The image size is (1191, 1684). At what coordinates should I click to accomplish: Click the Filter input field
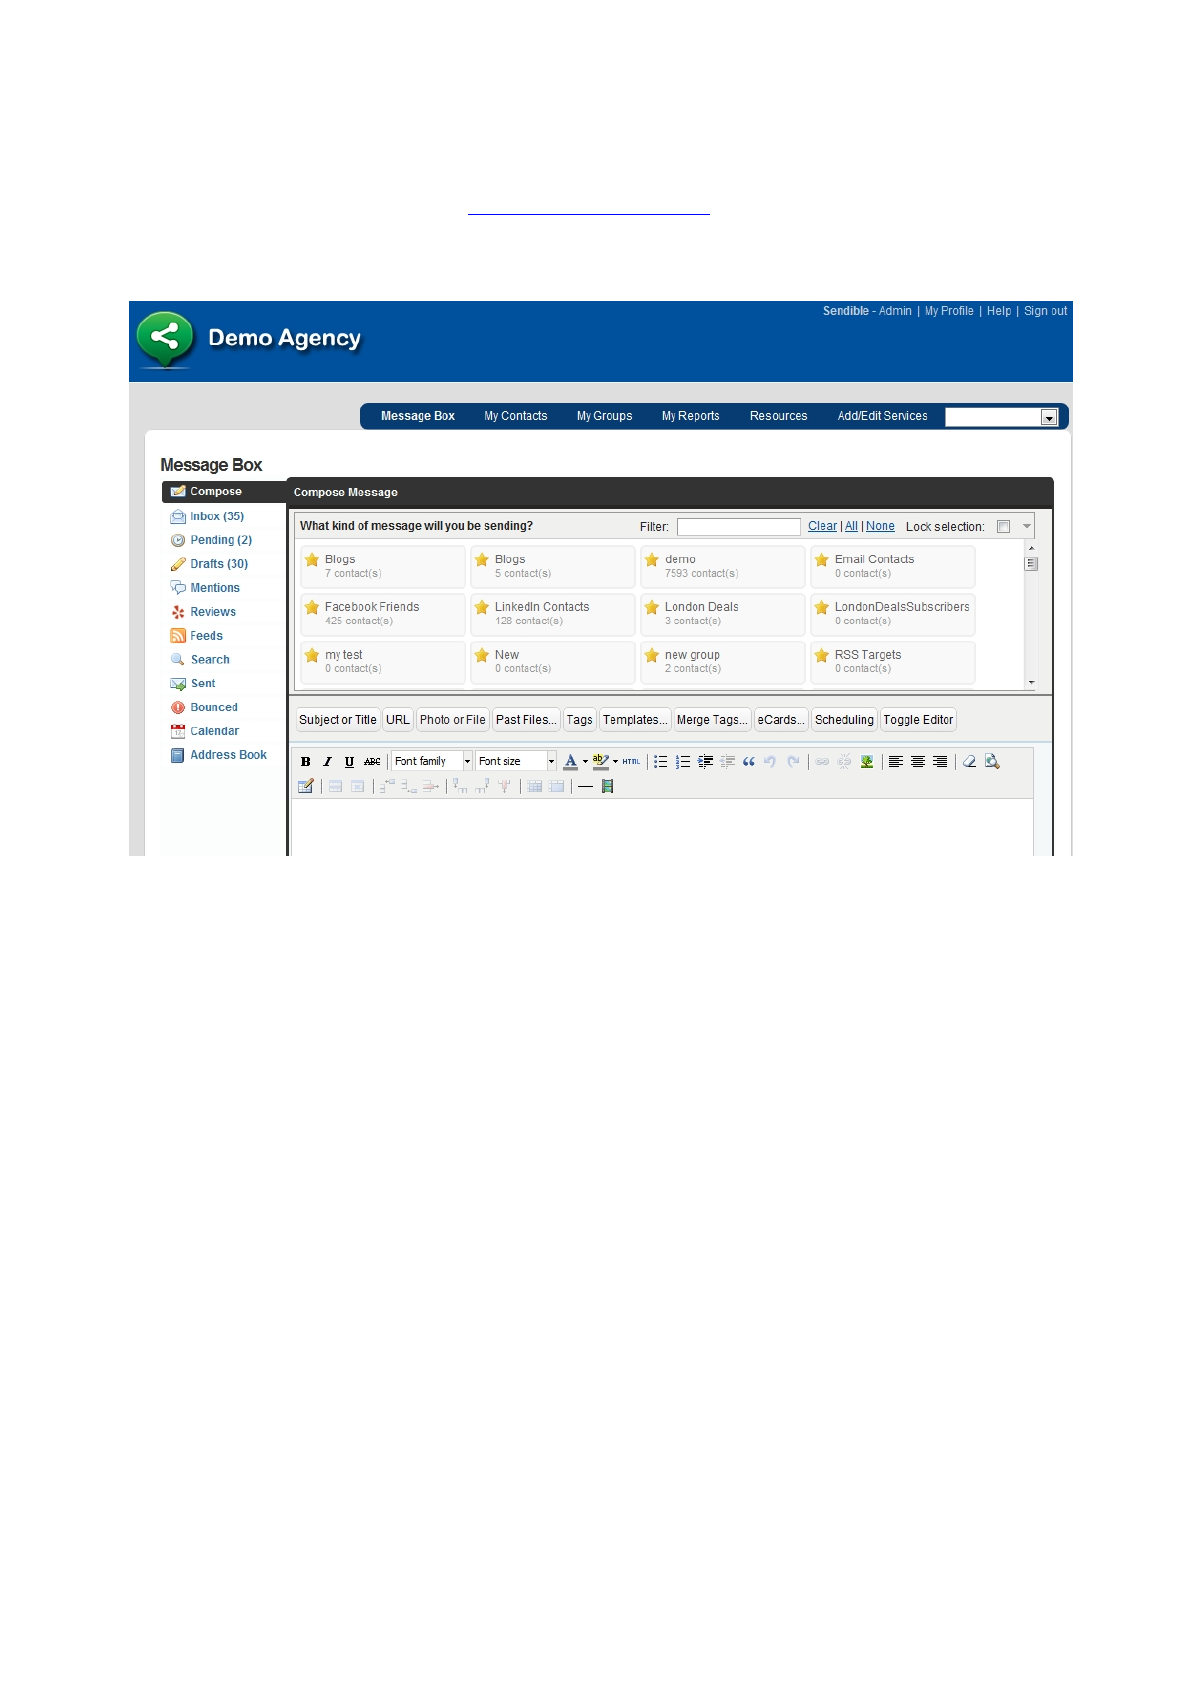[739, 527]
